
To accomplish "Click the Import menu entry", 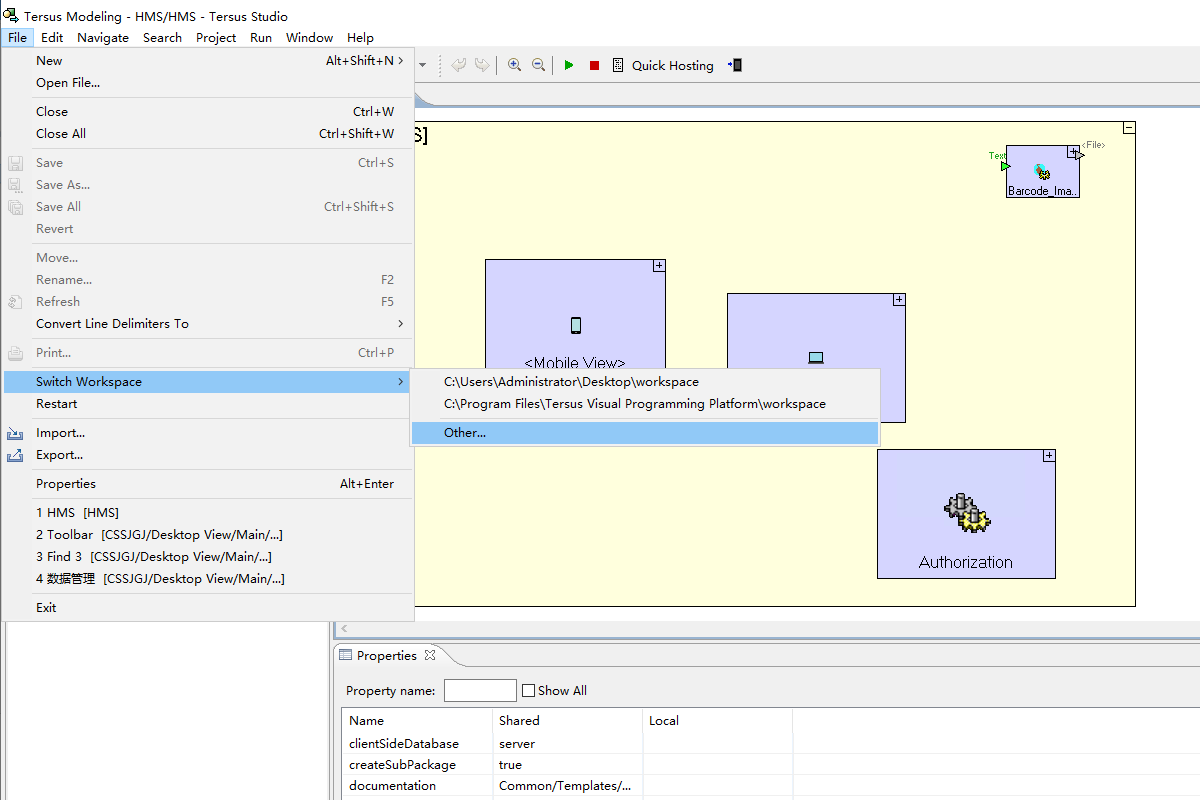I will 208,433.
